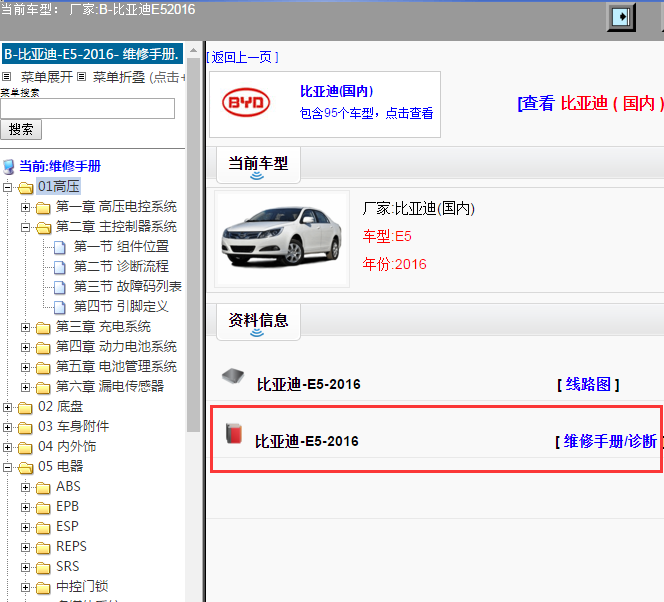Viewport: 664px width, 602px height.
Task: Click the page icon of 第三节 故障码列表
Action: tap(59, 287)
